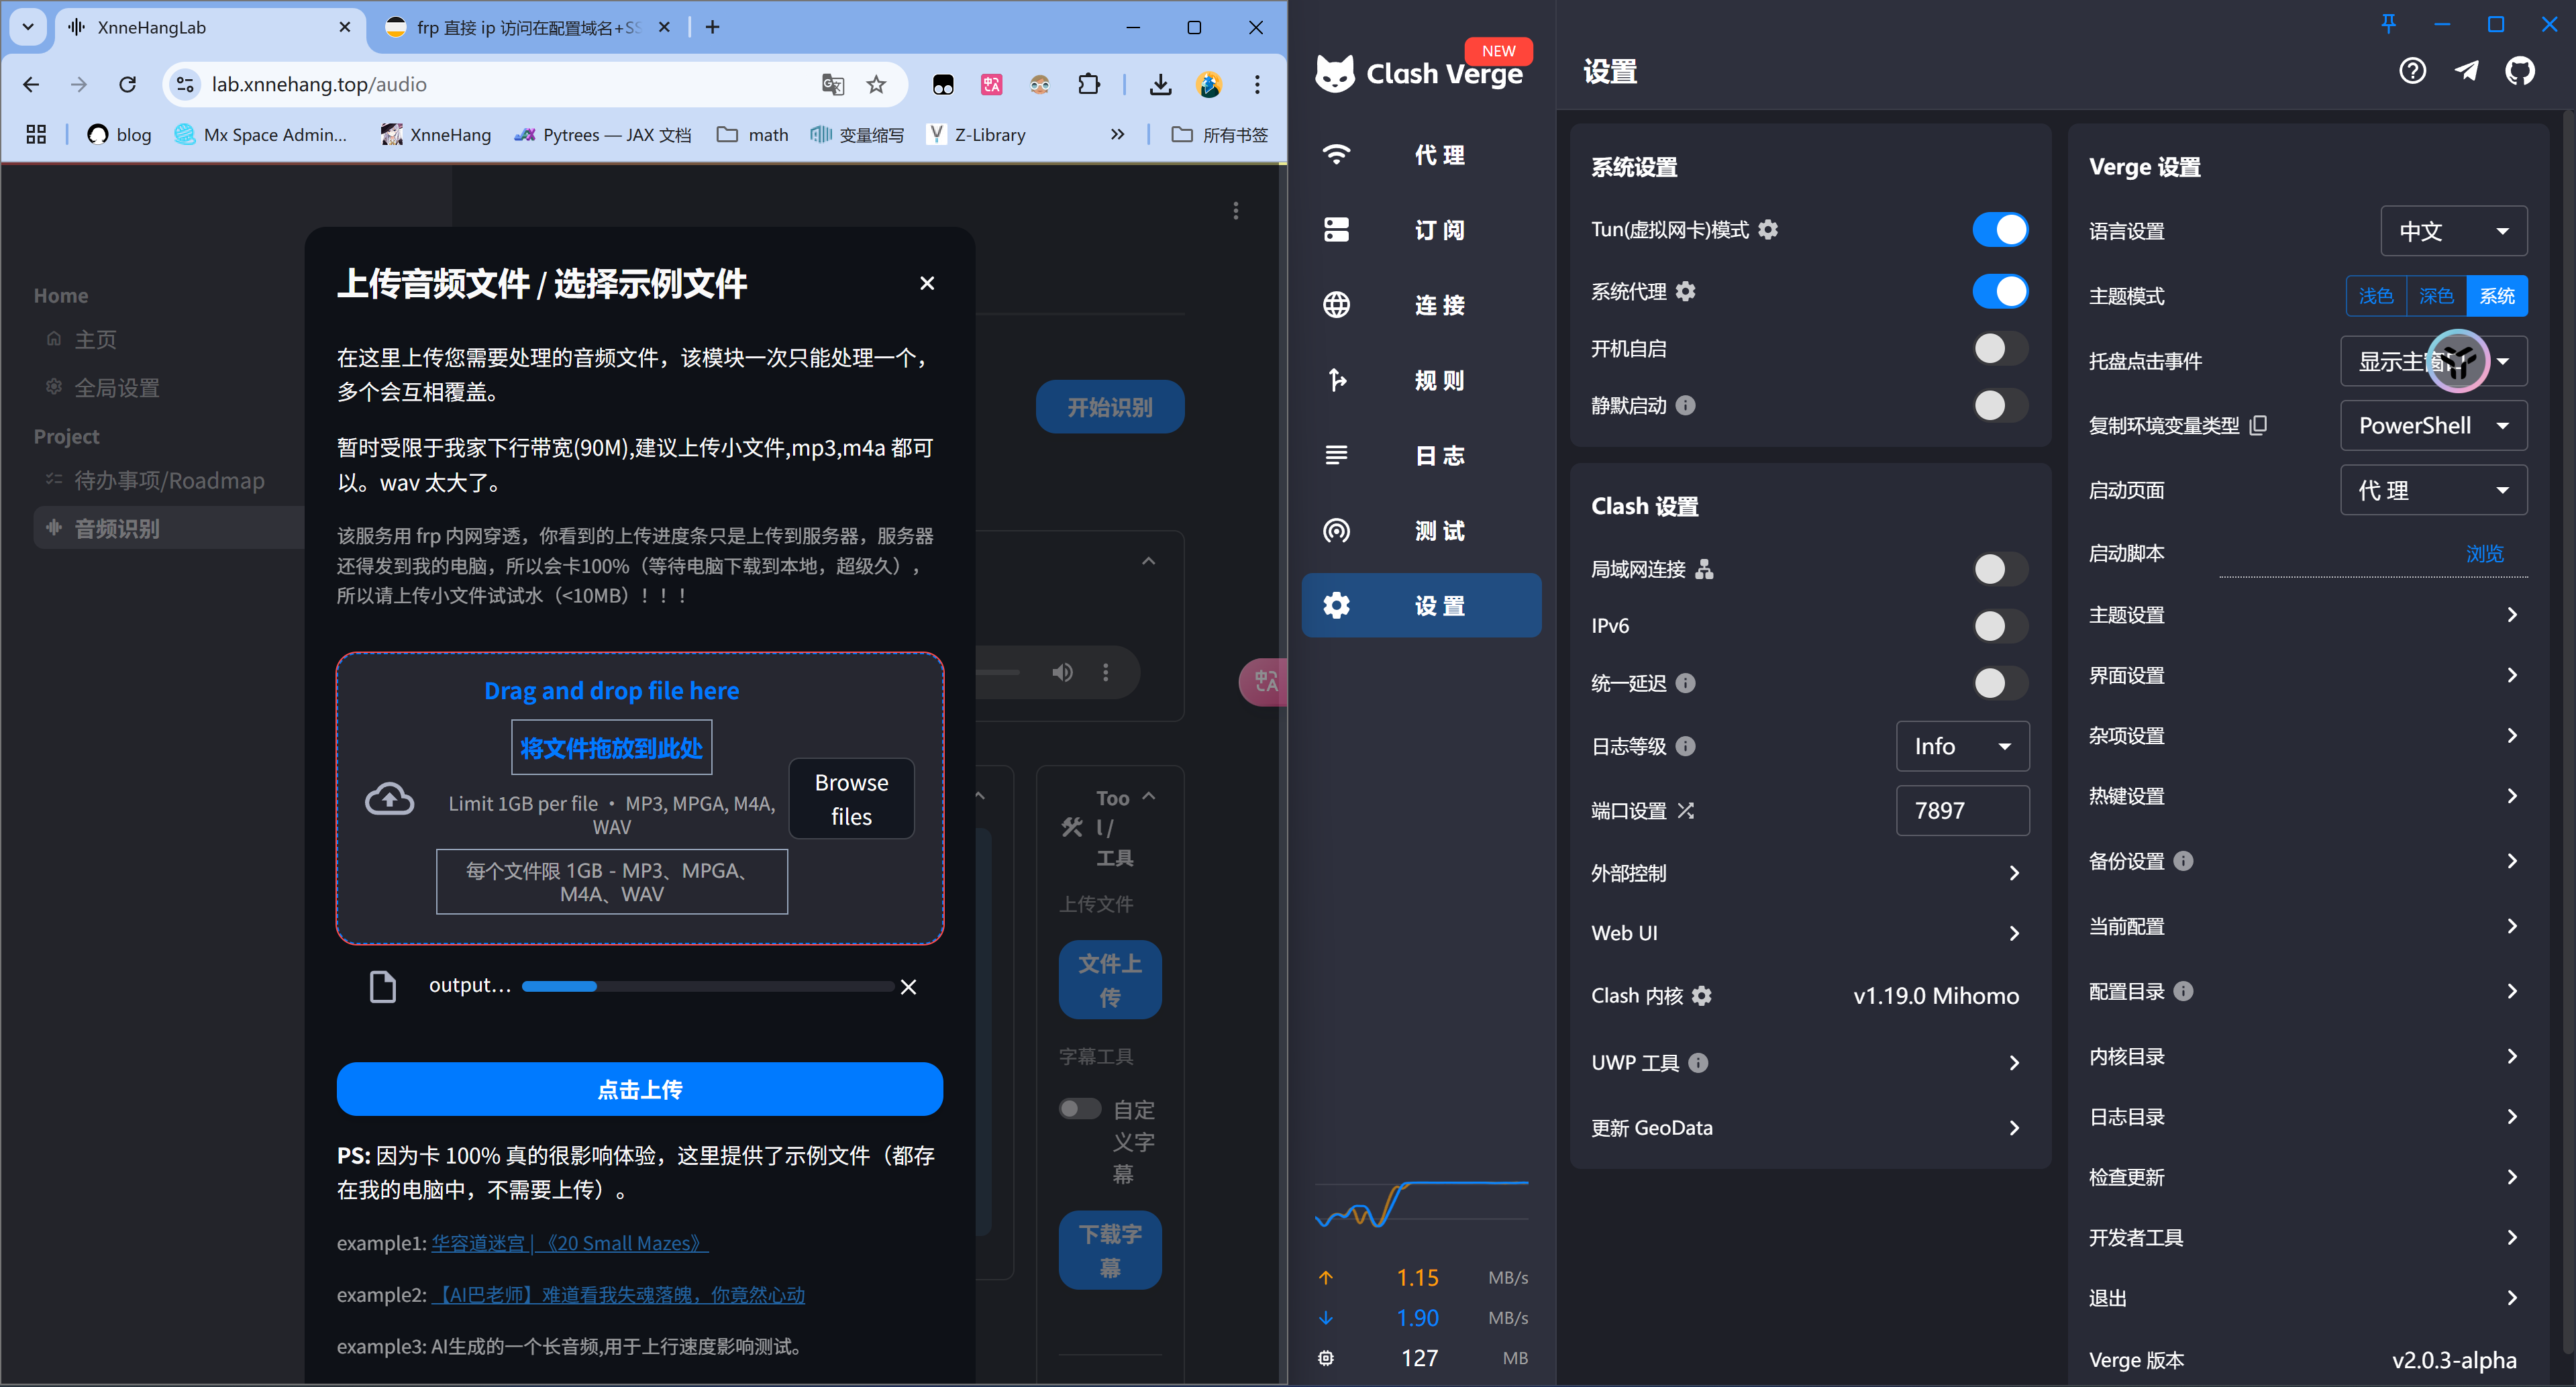2576x1387 pixels.
Task: Click the floating translate widget icon
Action: pyautogui.click(x=1265, y=682)
